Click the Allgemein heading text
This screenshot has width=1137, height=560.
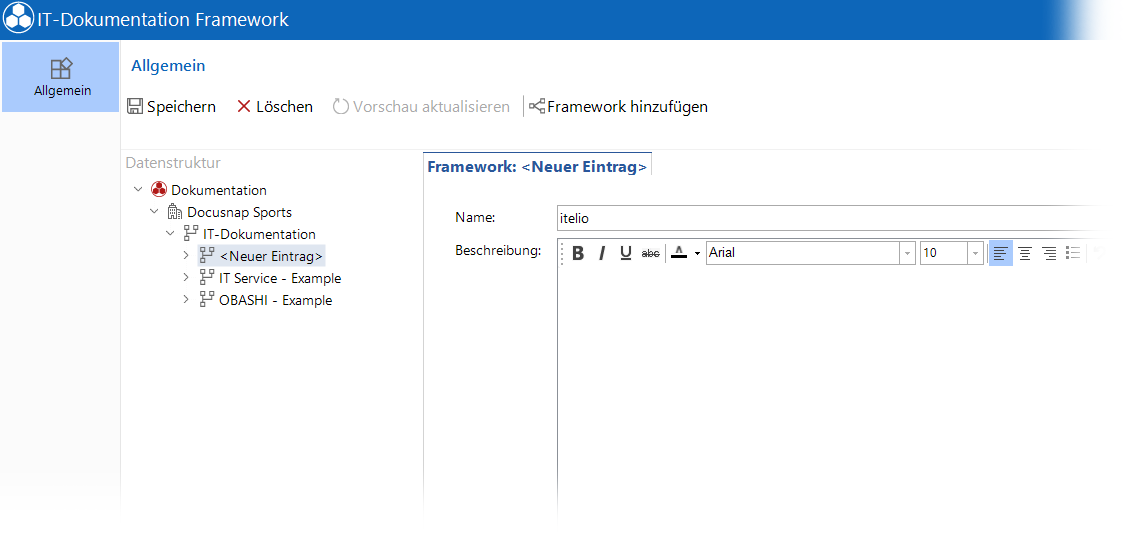coord(168,66)
